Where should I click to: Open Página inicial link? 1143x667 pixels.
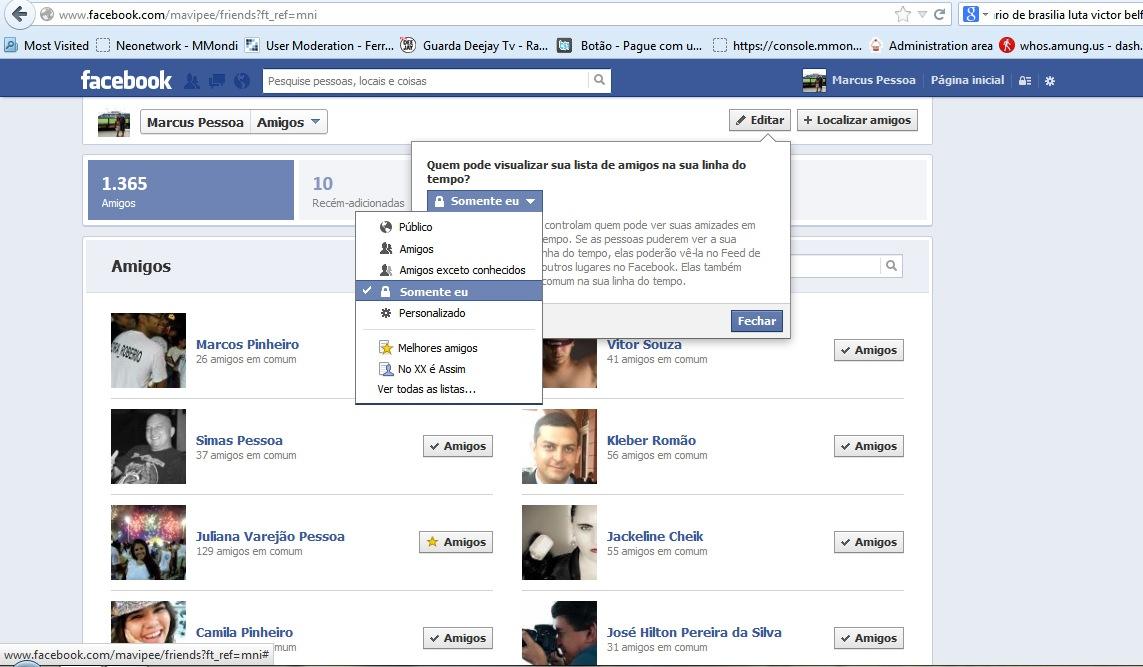[x=967, y=80]
